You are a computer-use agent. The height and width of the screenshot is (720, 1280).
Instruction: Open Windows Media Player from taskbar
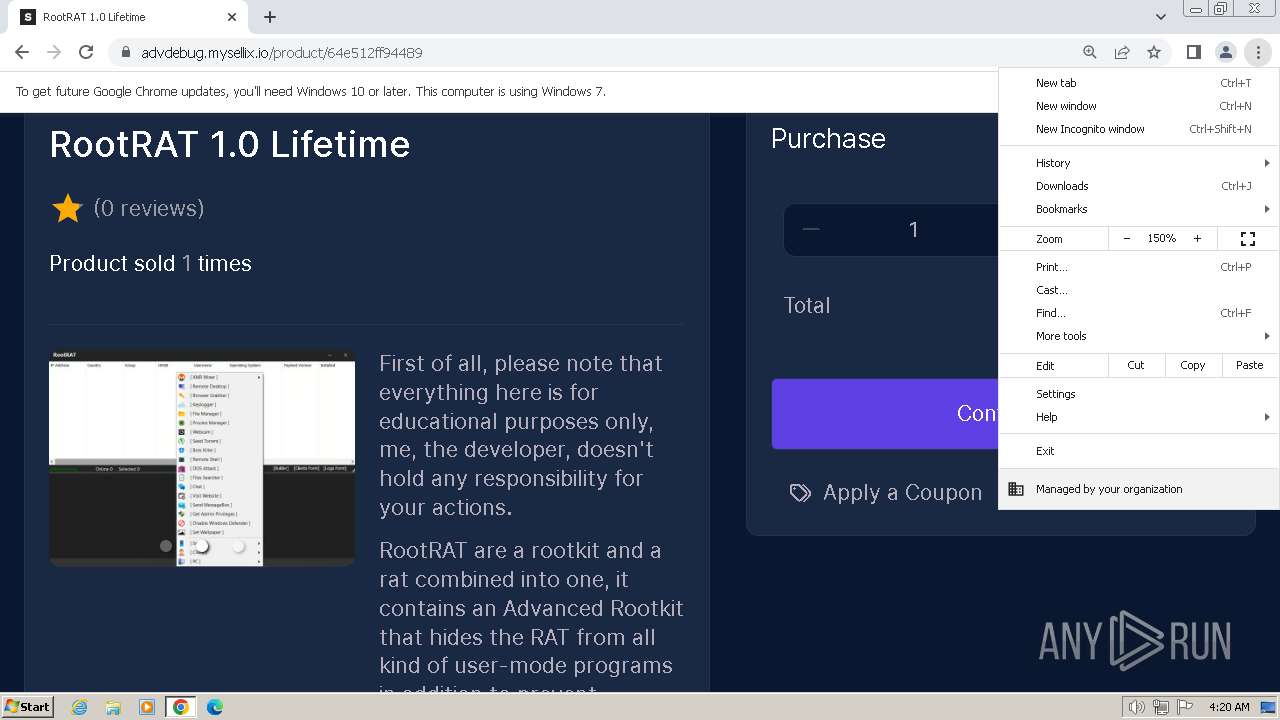point(147,707)
